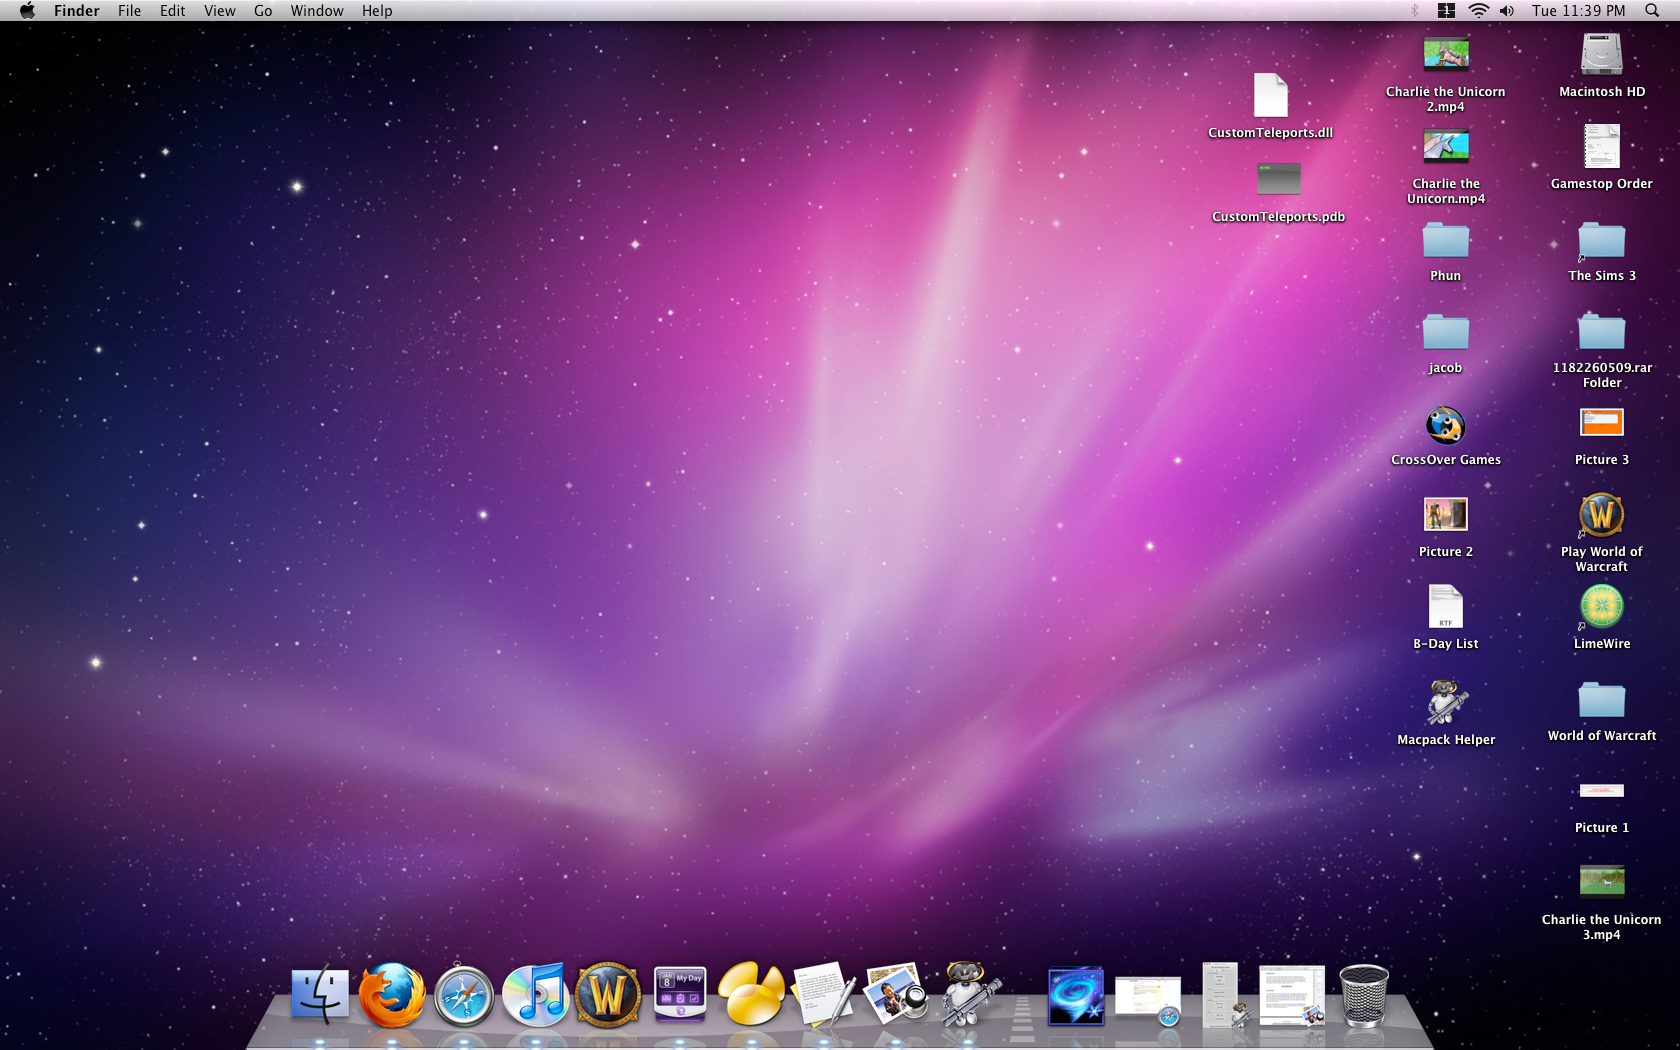Open the Go menu in the menu bar

(262, 11)
